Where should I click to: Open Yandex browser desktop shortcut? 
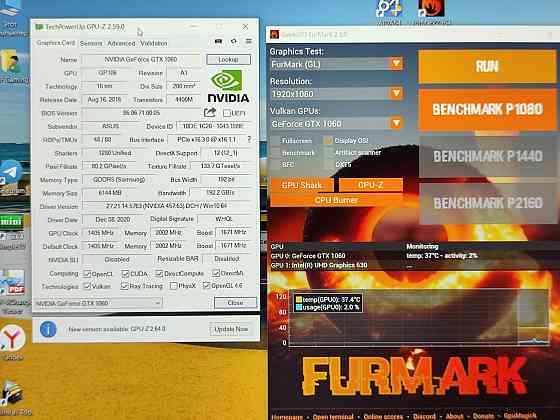[12, 338]
